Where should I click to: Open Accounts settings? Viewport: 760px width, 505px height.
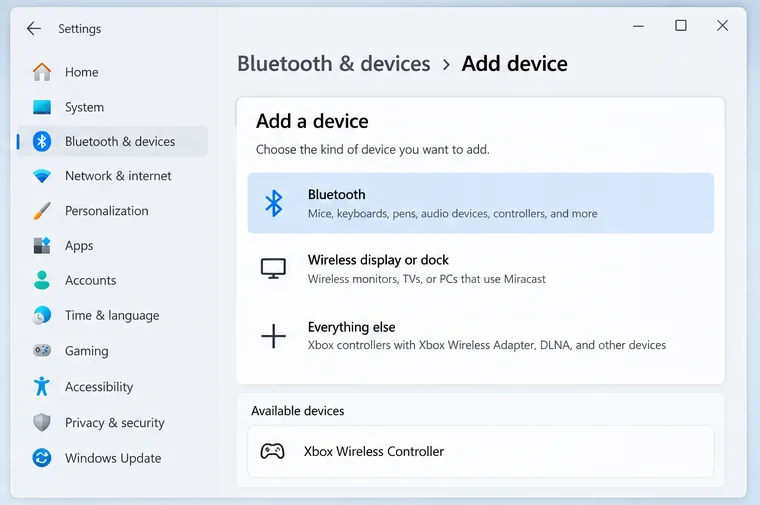[x=113, y=280]
